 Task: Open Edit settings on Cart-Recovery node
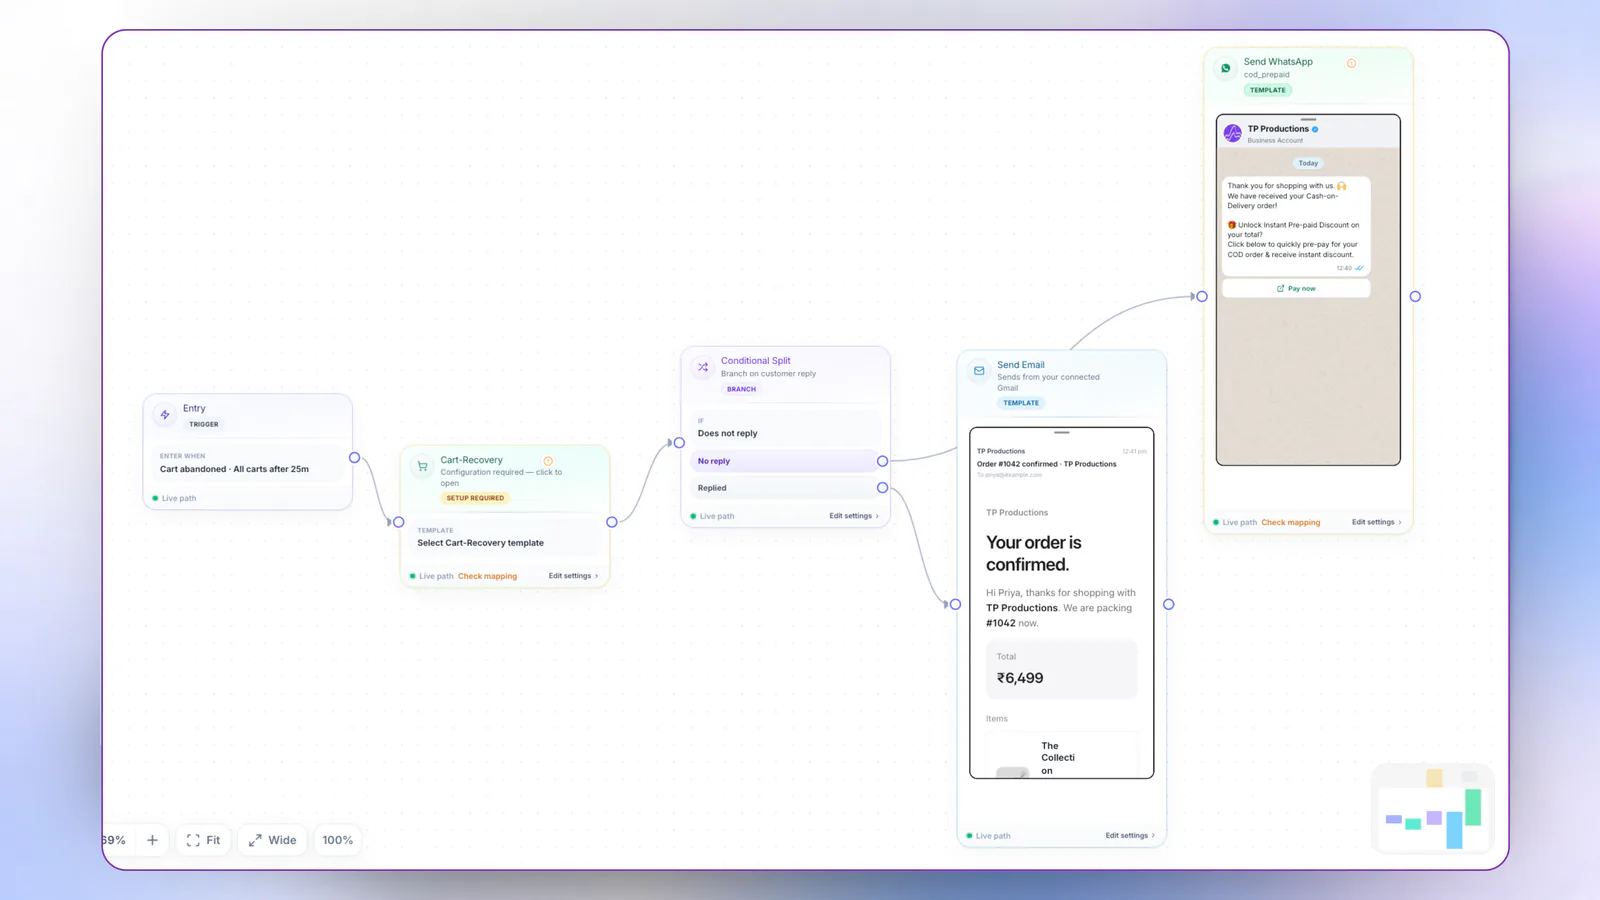tap(573, 576)
